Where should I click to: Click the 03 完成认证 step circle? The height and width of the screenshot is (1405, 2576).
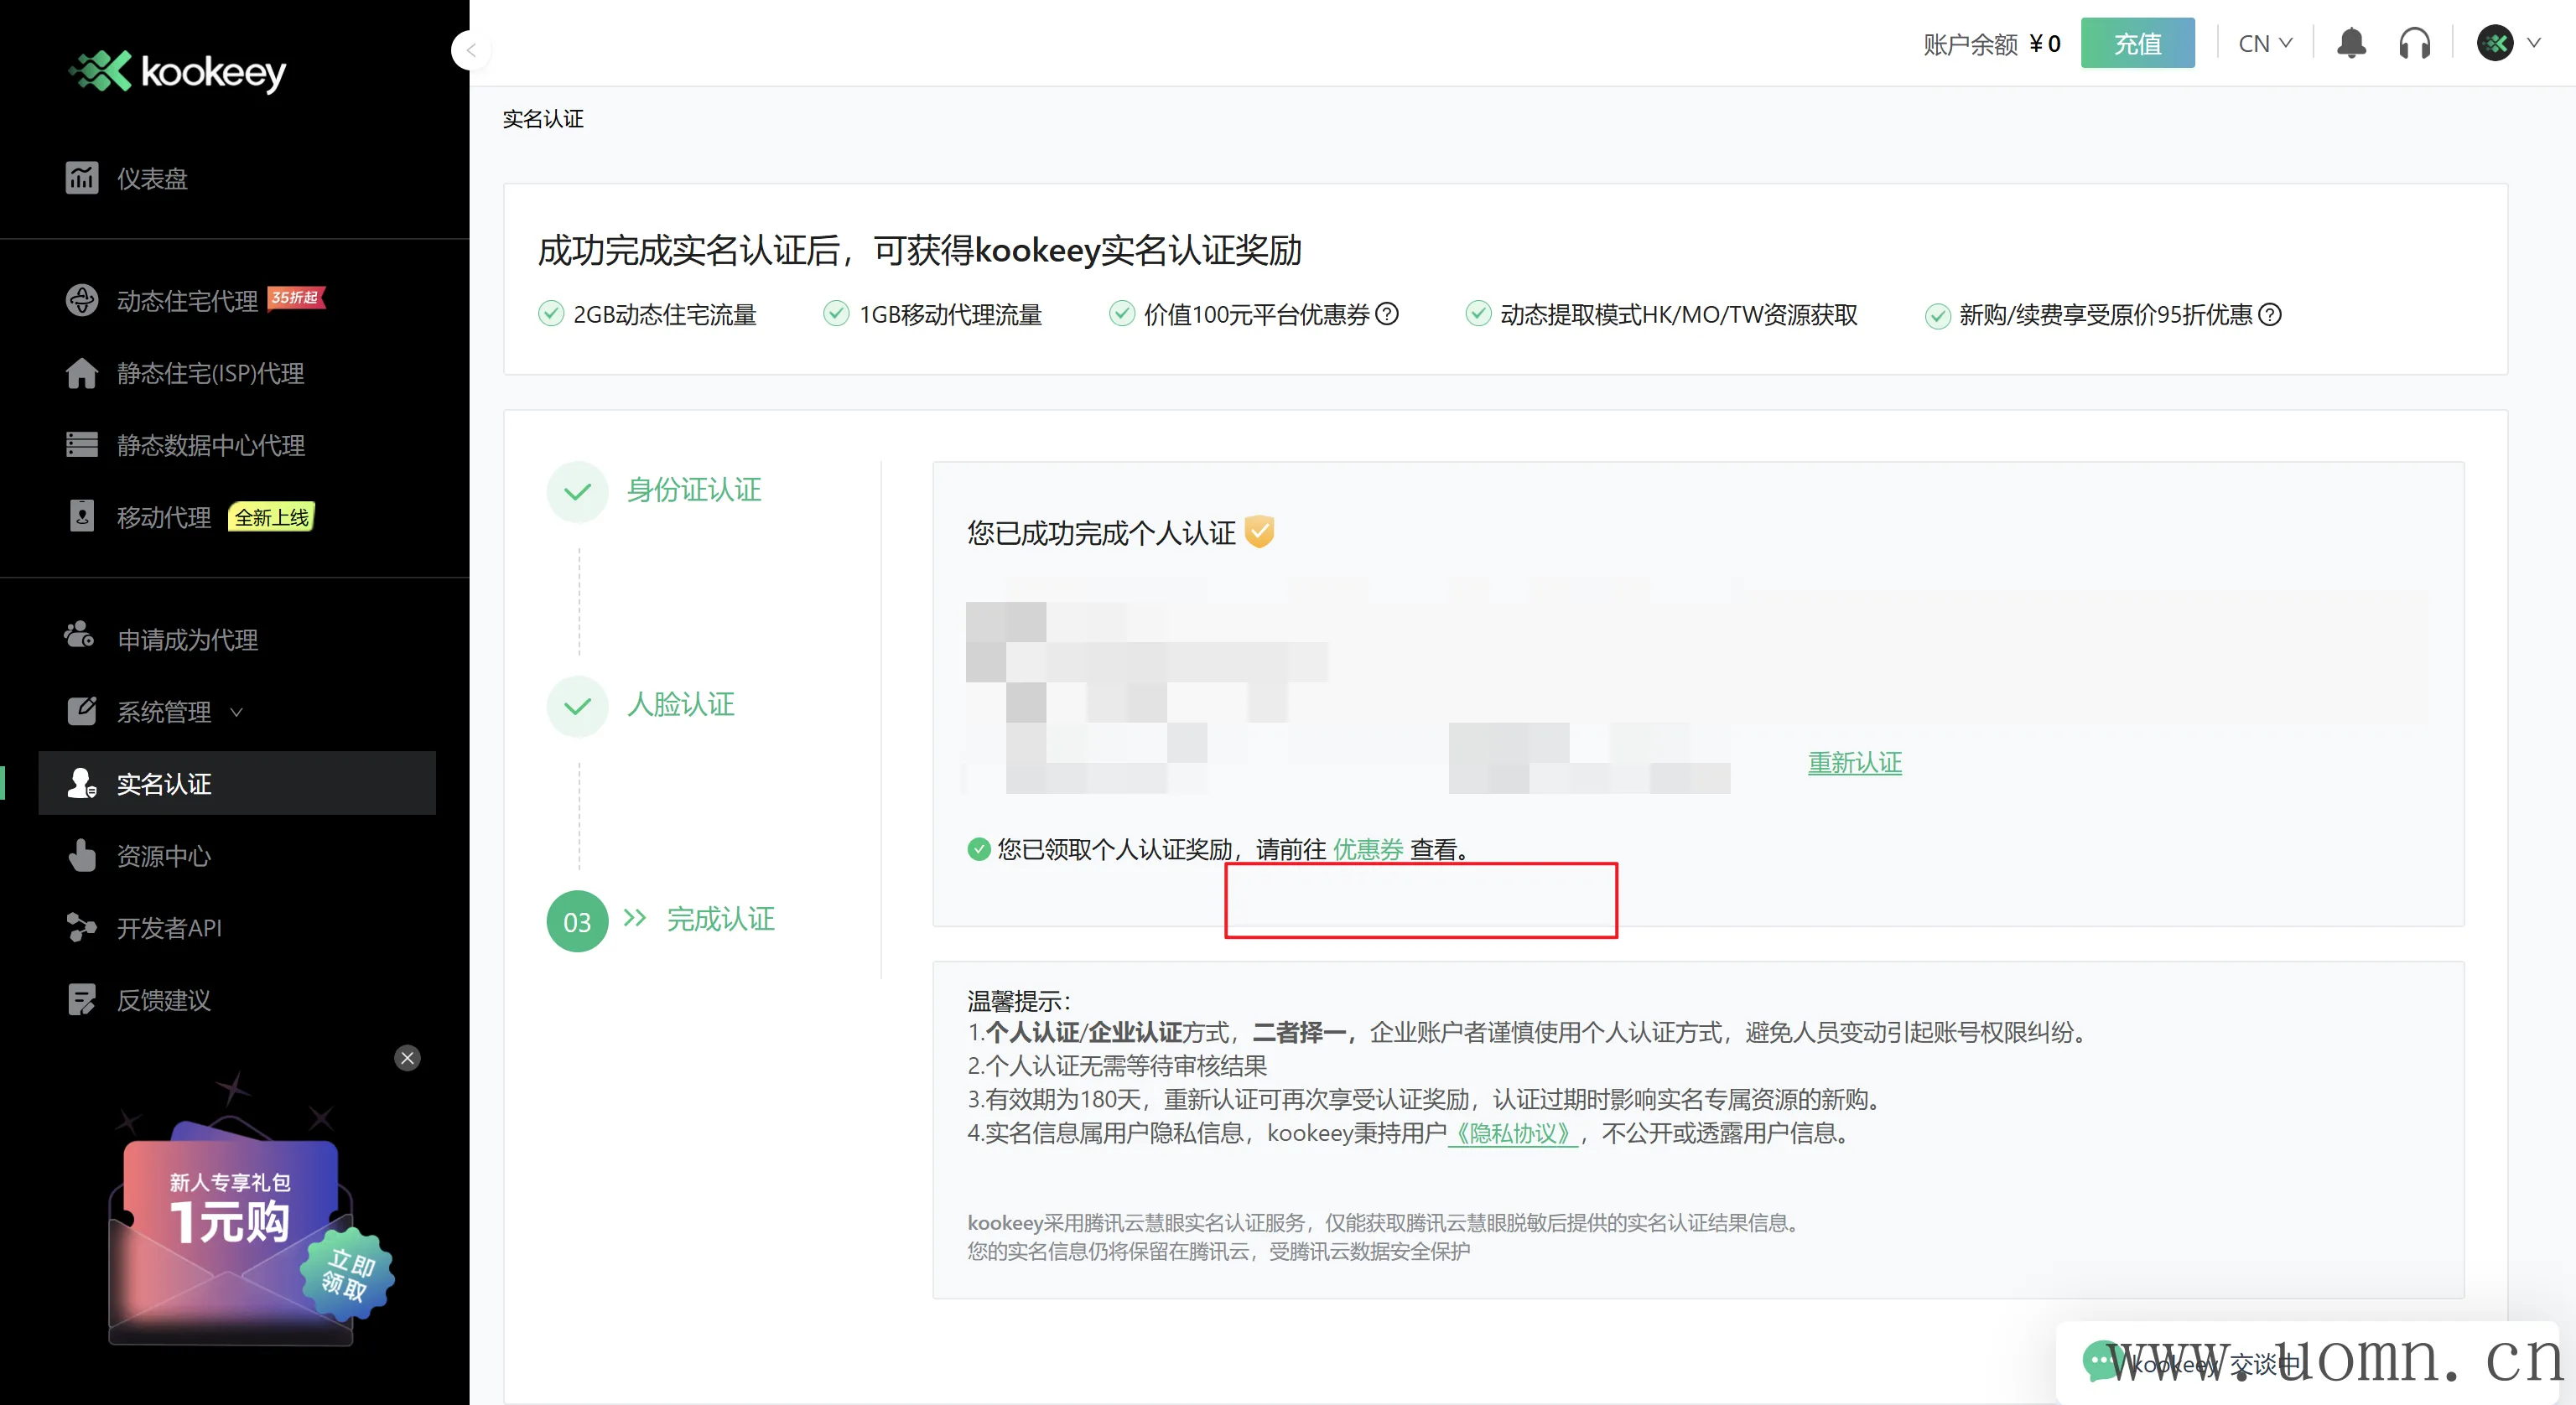pos(577,921)
